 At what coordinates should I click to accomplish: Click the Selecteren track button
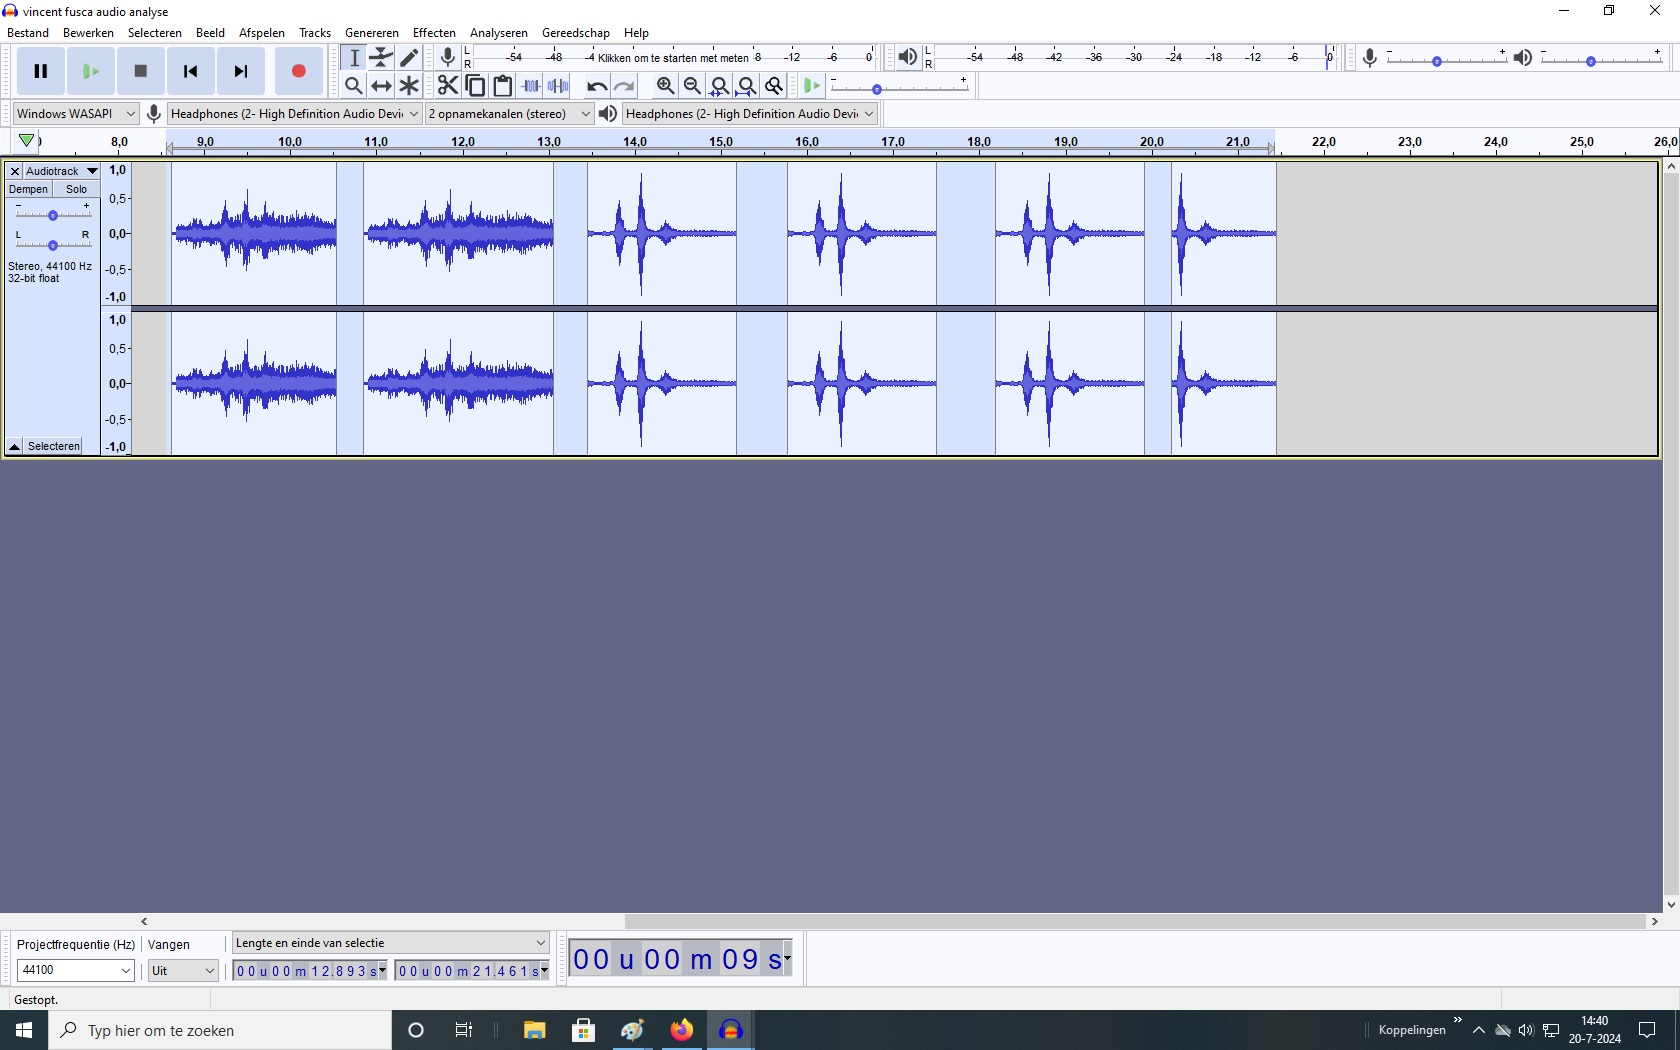(x=54, y=446)
